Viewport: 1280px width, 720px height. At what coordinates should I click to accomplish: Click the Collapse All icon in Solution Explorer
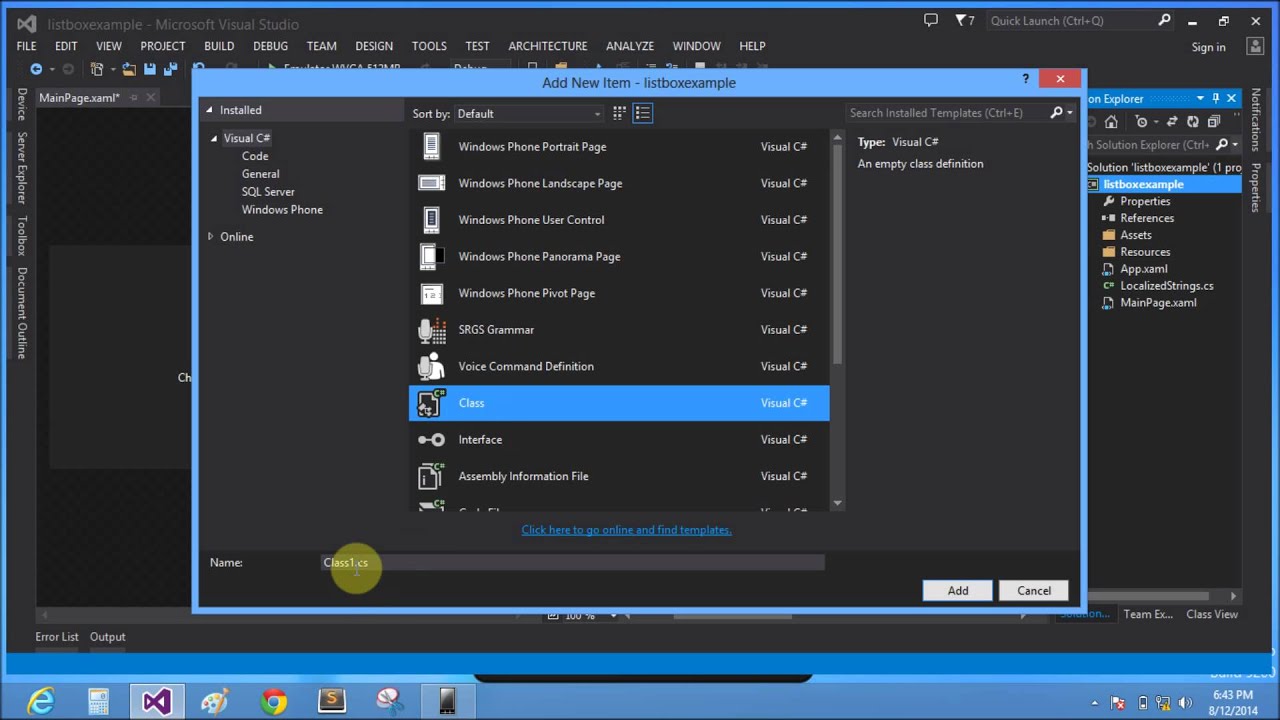[1214, 122]
